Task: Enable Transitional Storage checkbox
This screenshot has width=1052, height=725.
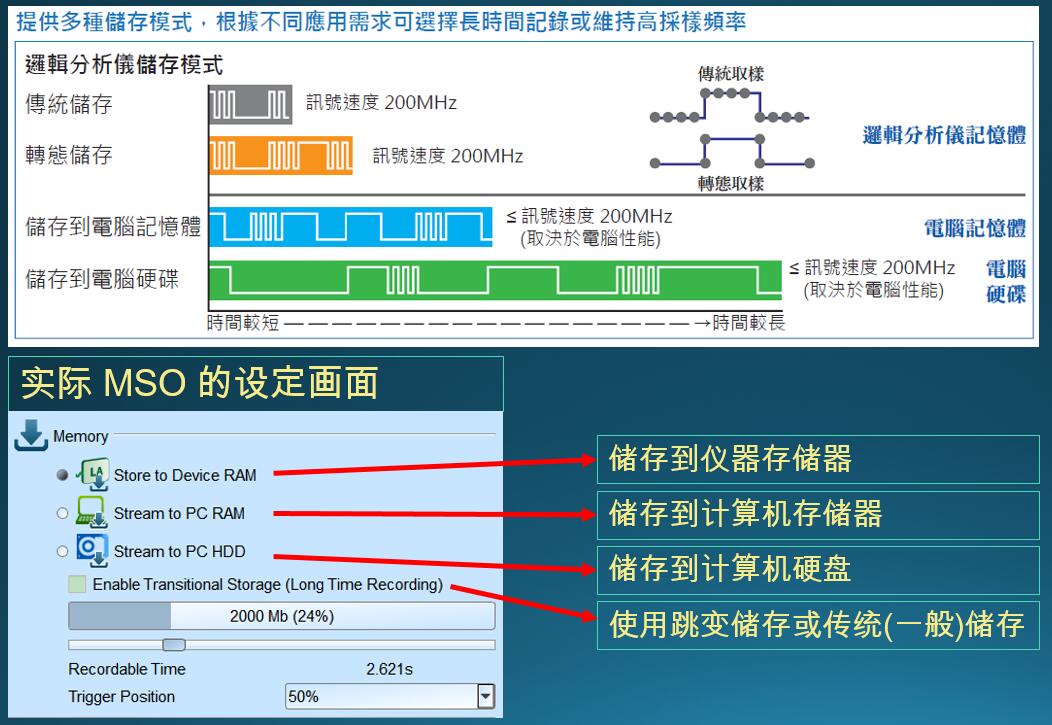Action: [77, 584]
